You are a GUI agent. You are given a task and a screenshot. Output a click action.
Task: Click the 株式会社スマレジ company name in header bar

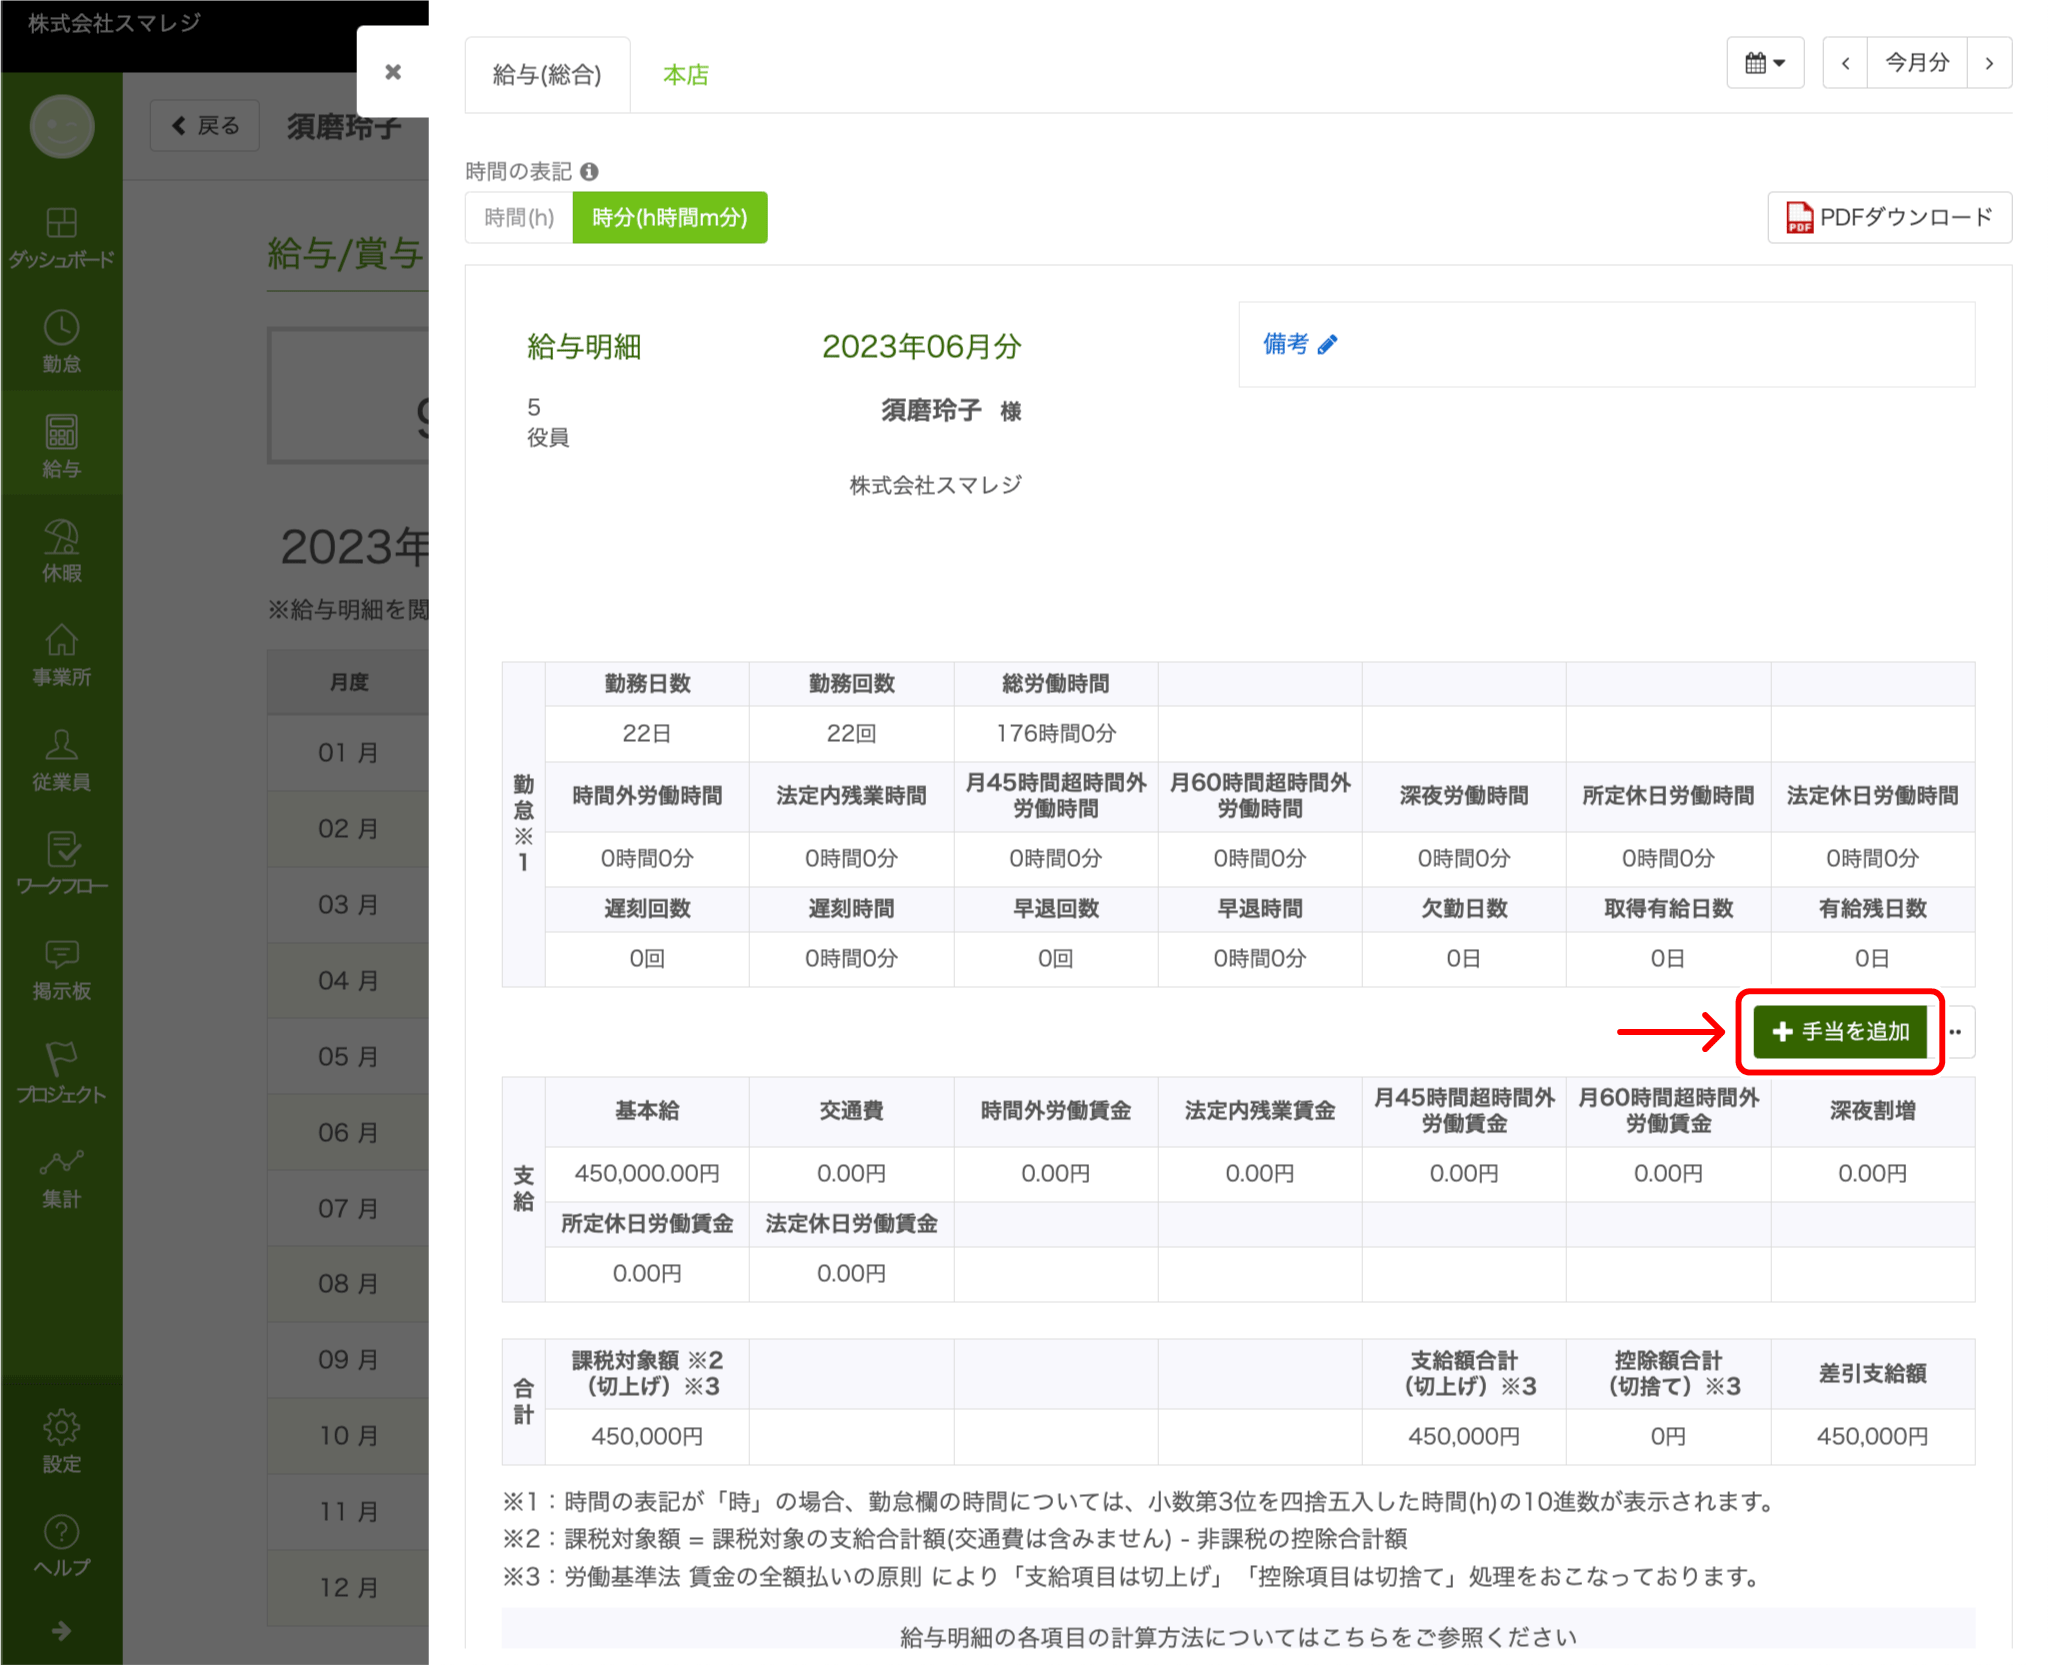pos(114,22)
